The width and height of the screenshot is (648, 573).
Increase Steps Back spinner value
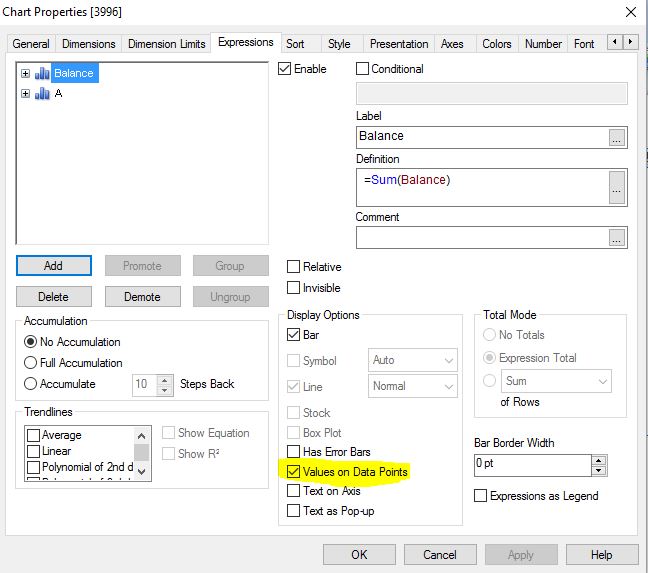point(164,380)
